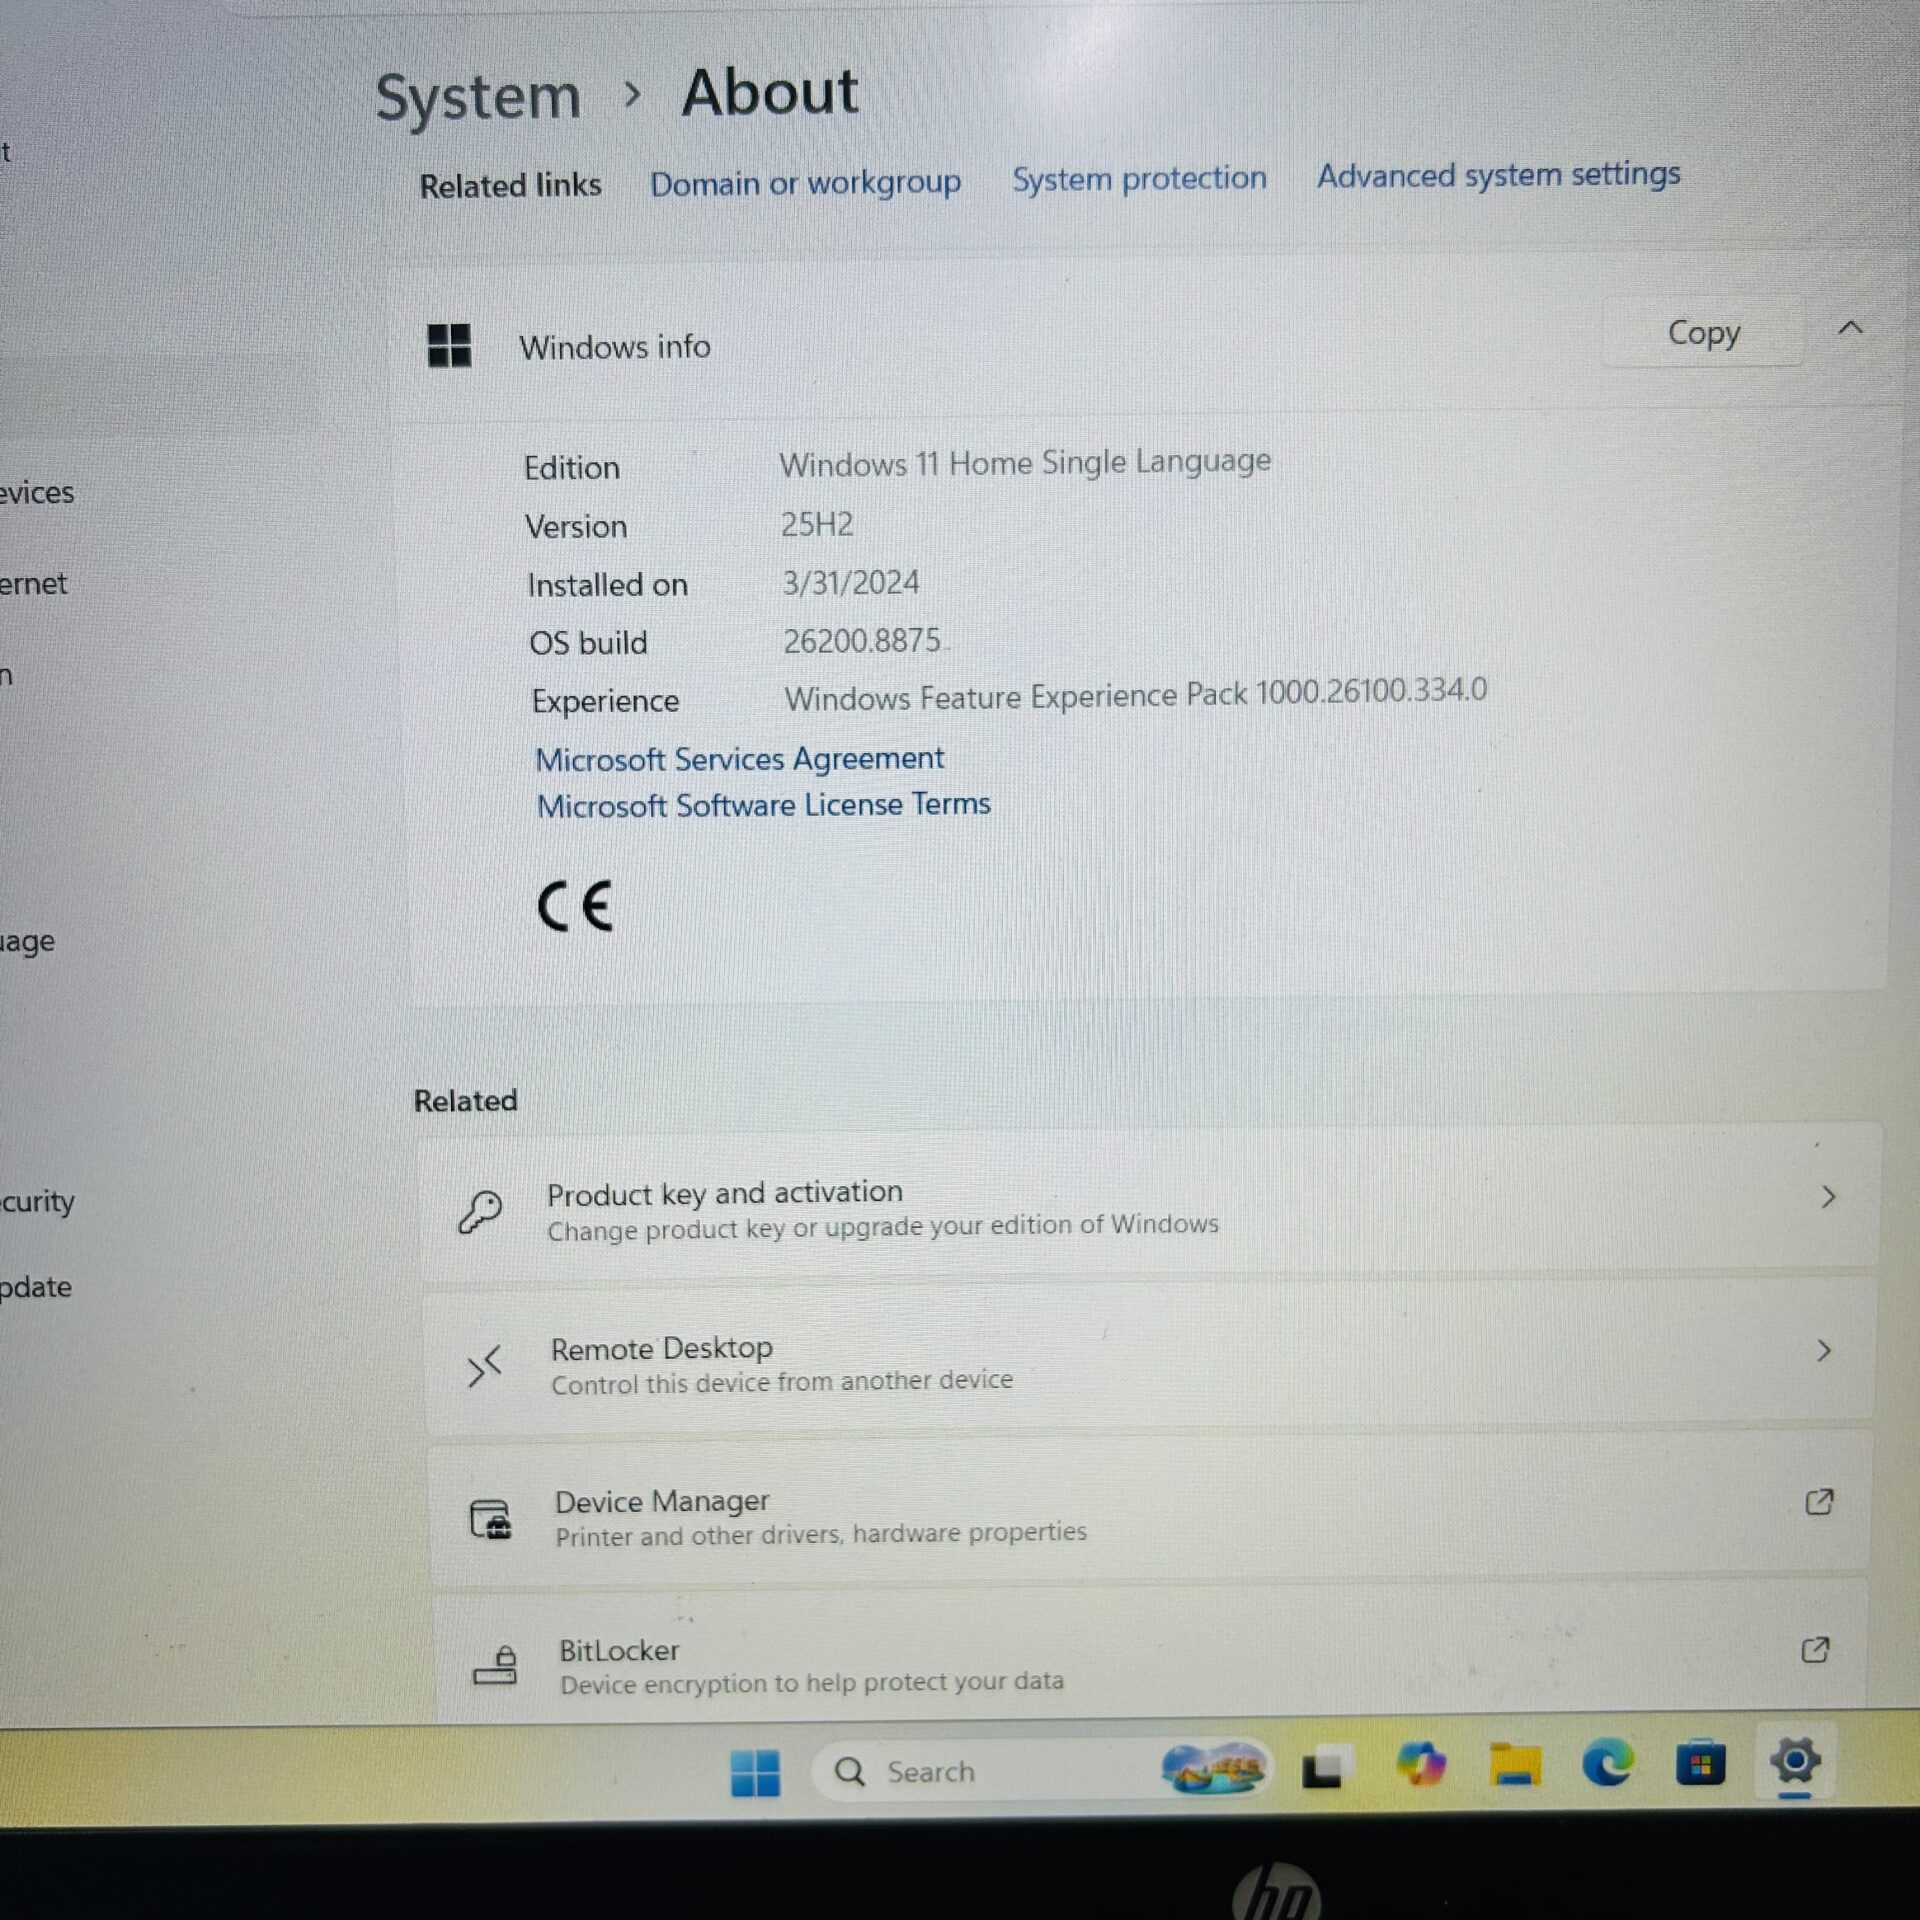Select the sidebar item ending in "ernet"
Viewport: 1920px width, 1920px height.
33,583
